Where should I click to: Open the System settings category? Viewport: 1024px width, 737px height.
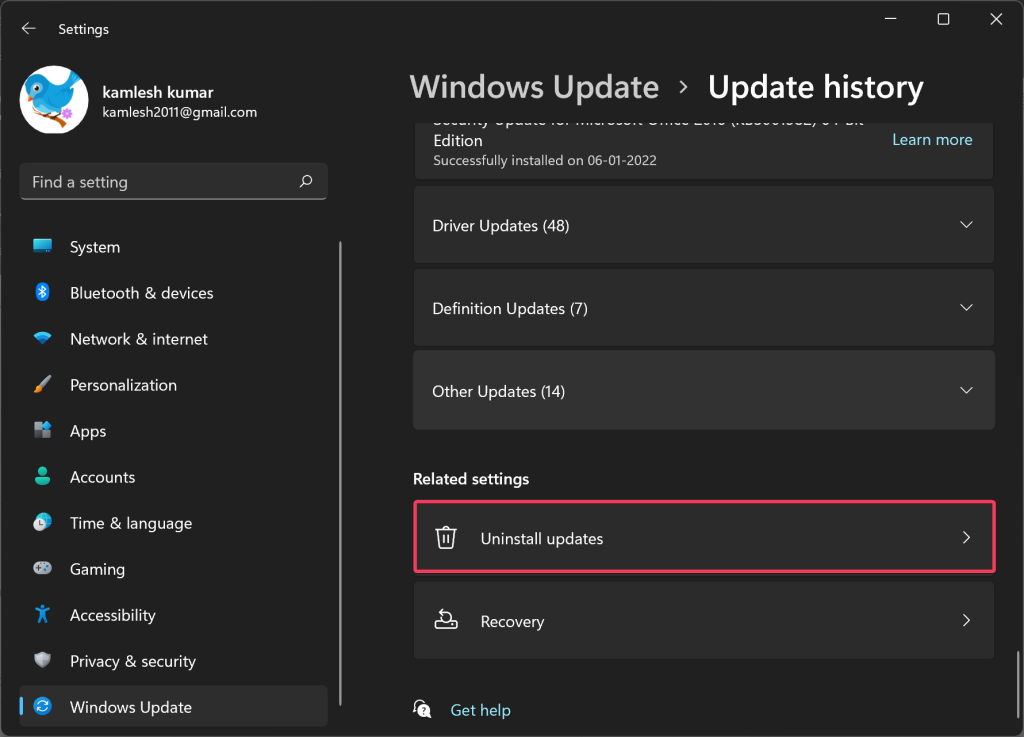pos(173,247)
